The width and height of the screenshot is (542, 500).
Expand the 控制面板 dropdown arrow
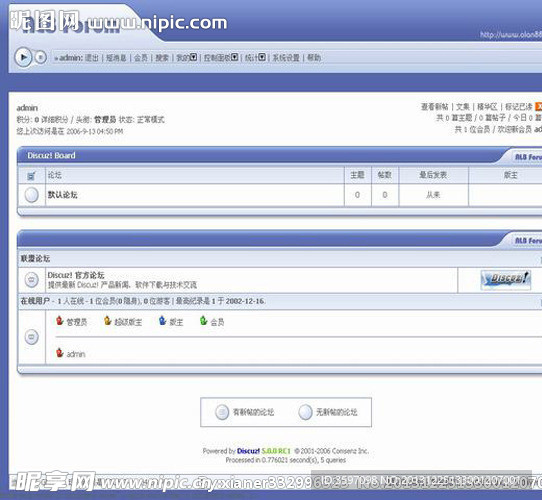(x=235, y=57)
